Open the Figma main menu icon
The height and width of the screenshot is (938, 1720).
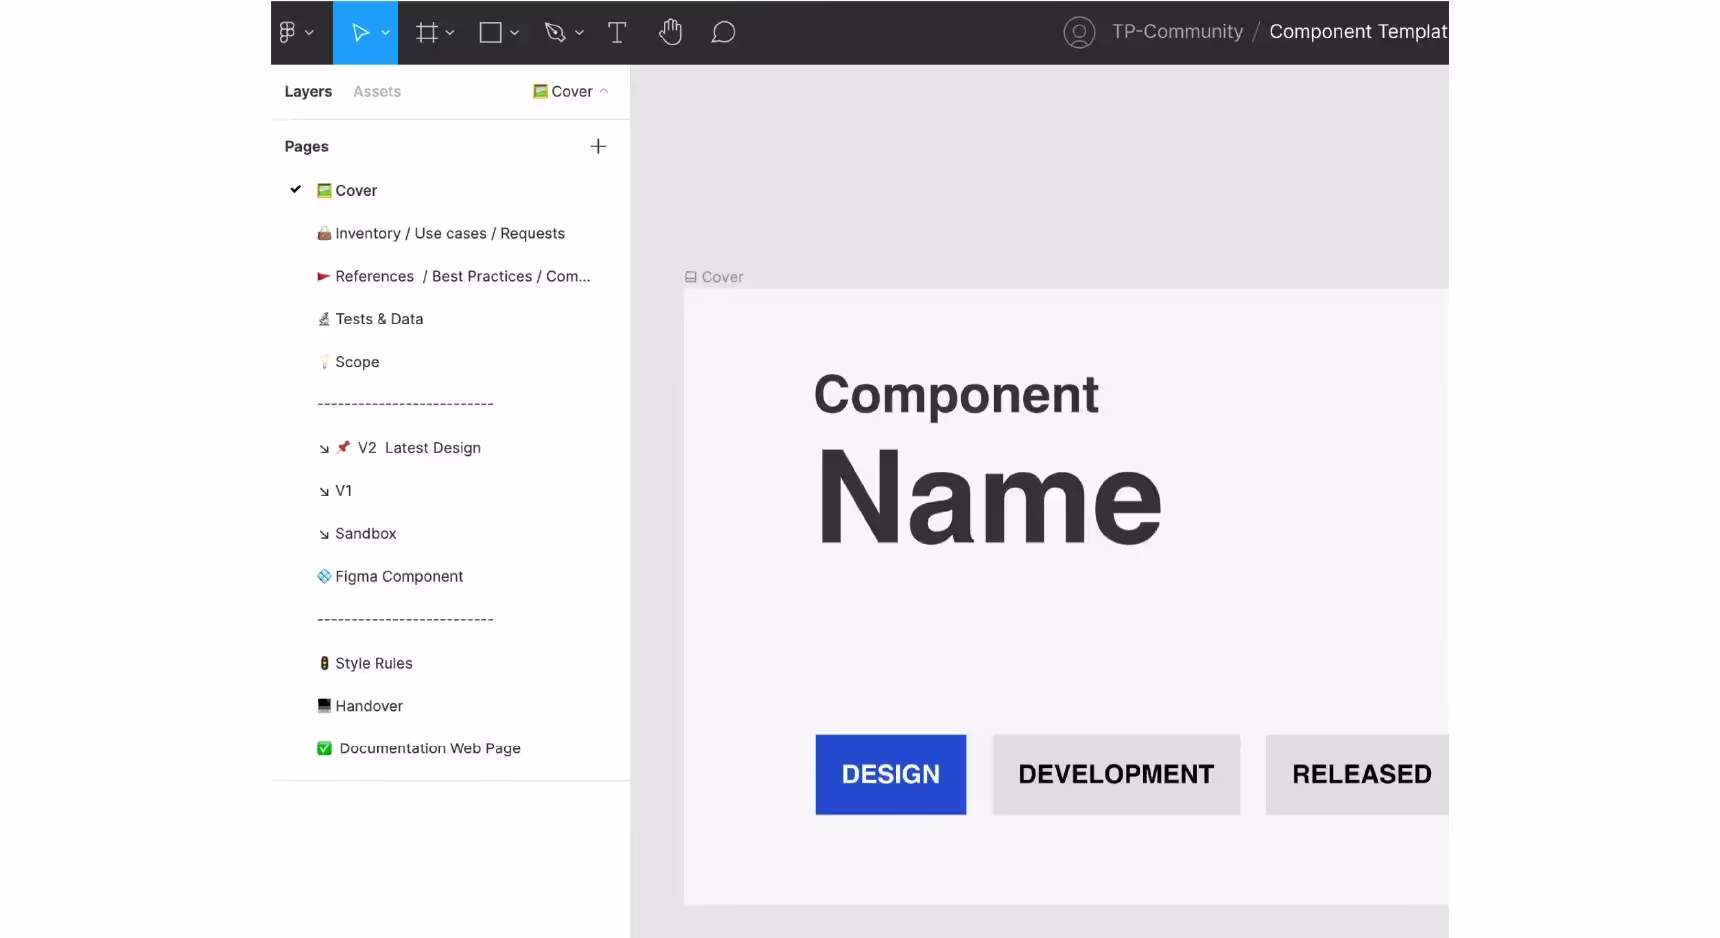coord(288,33)
